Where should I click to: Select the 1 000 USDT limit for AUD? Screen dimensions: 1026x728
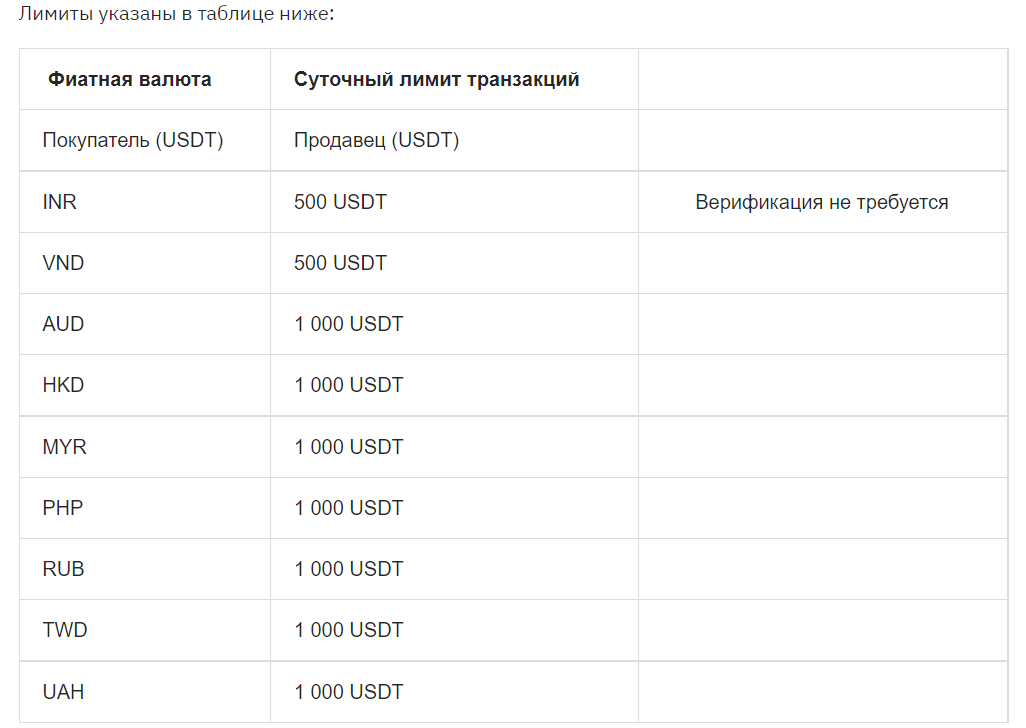click(x=348, y=325)
